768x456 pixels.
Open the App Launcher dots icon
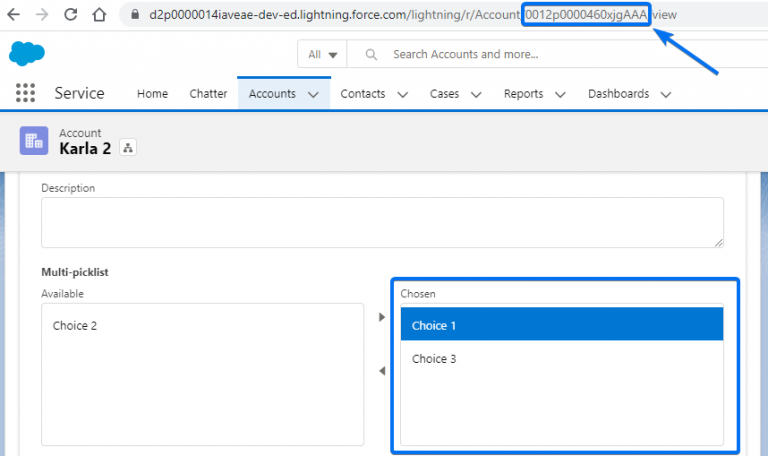[x=25, y=93]
